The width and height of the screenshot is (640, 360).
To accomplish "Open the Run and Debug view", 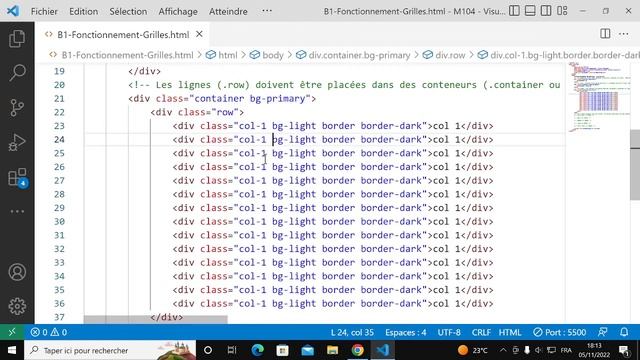I will pyautogui.click(x=17, y=142).
